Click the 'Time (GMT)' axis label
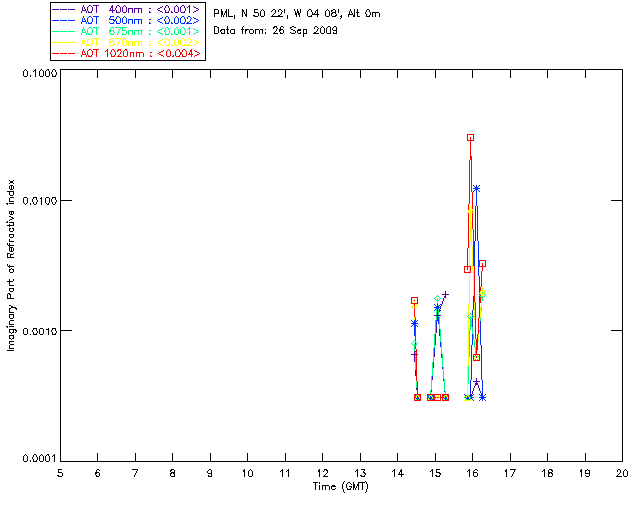 (340, 487)
